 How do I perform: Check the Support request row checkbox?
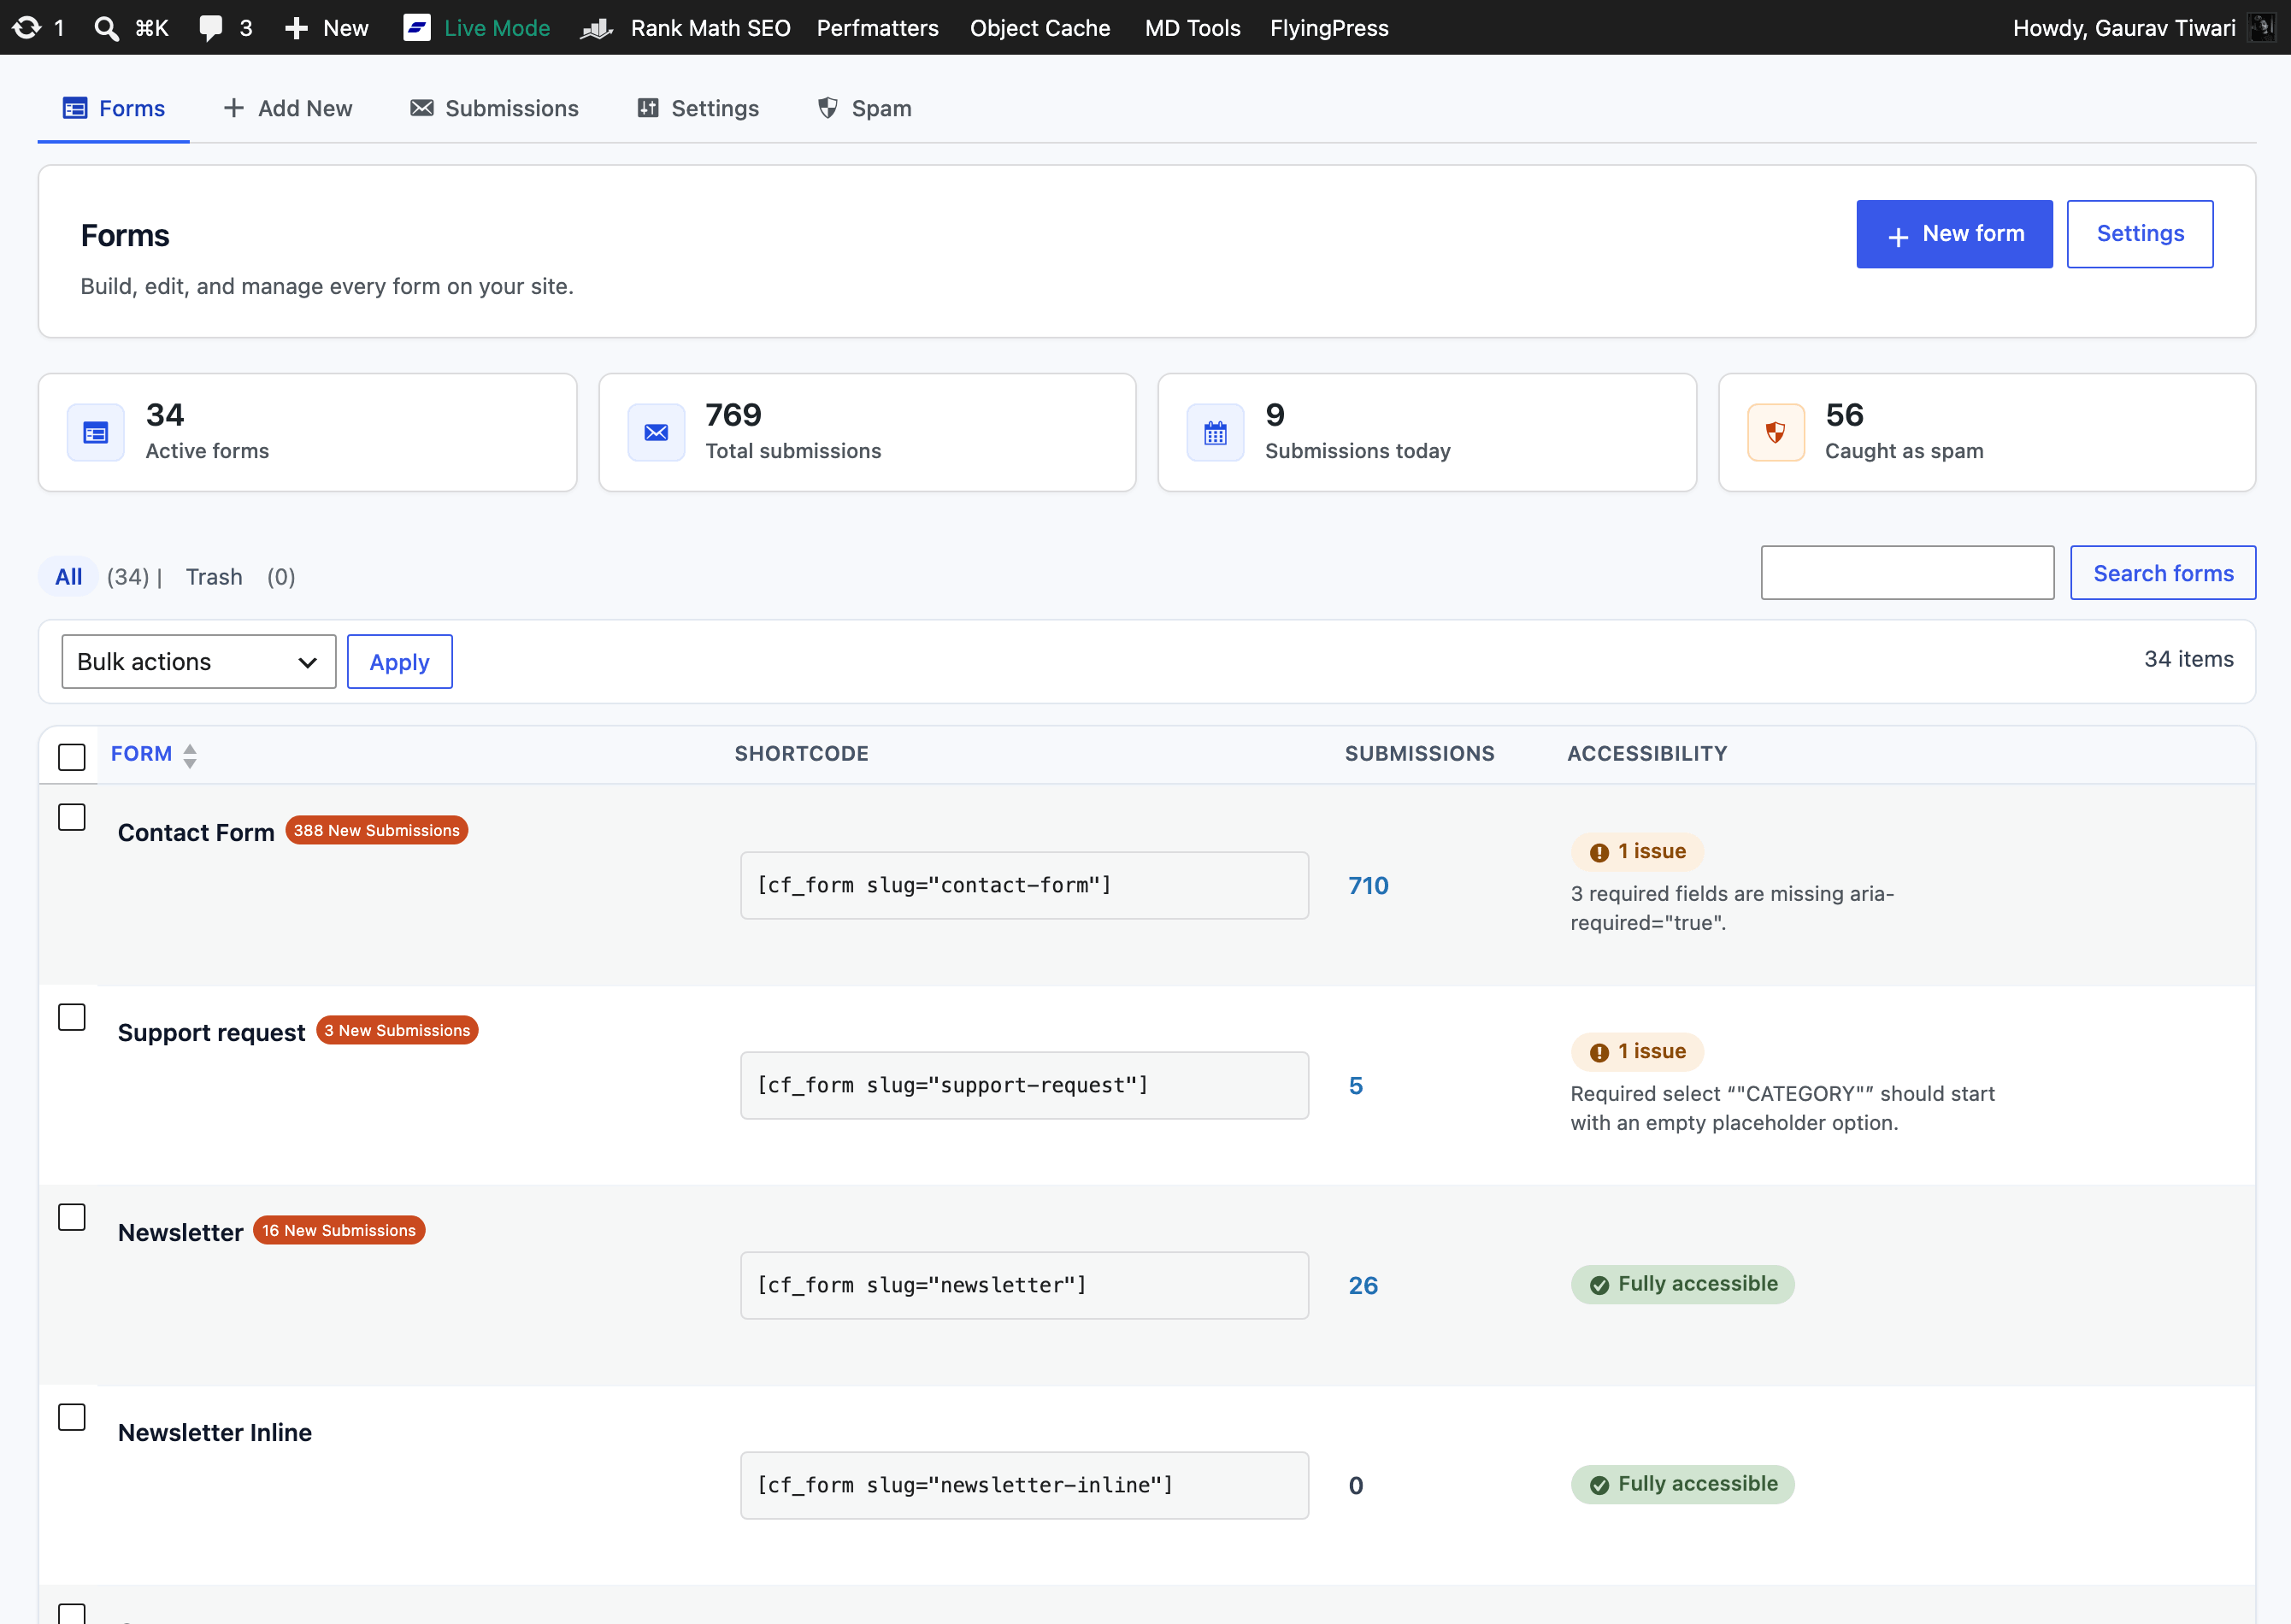pos(72,1017)
